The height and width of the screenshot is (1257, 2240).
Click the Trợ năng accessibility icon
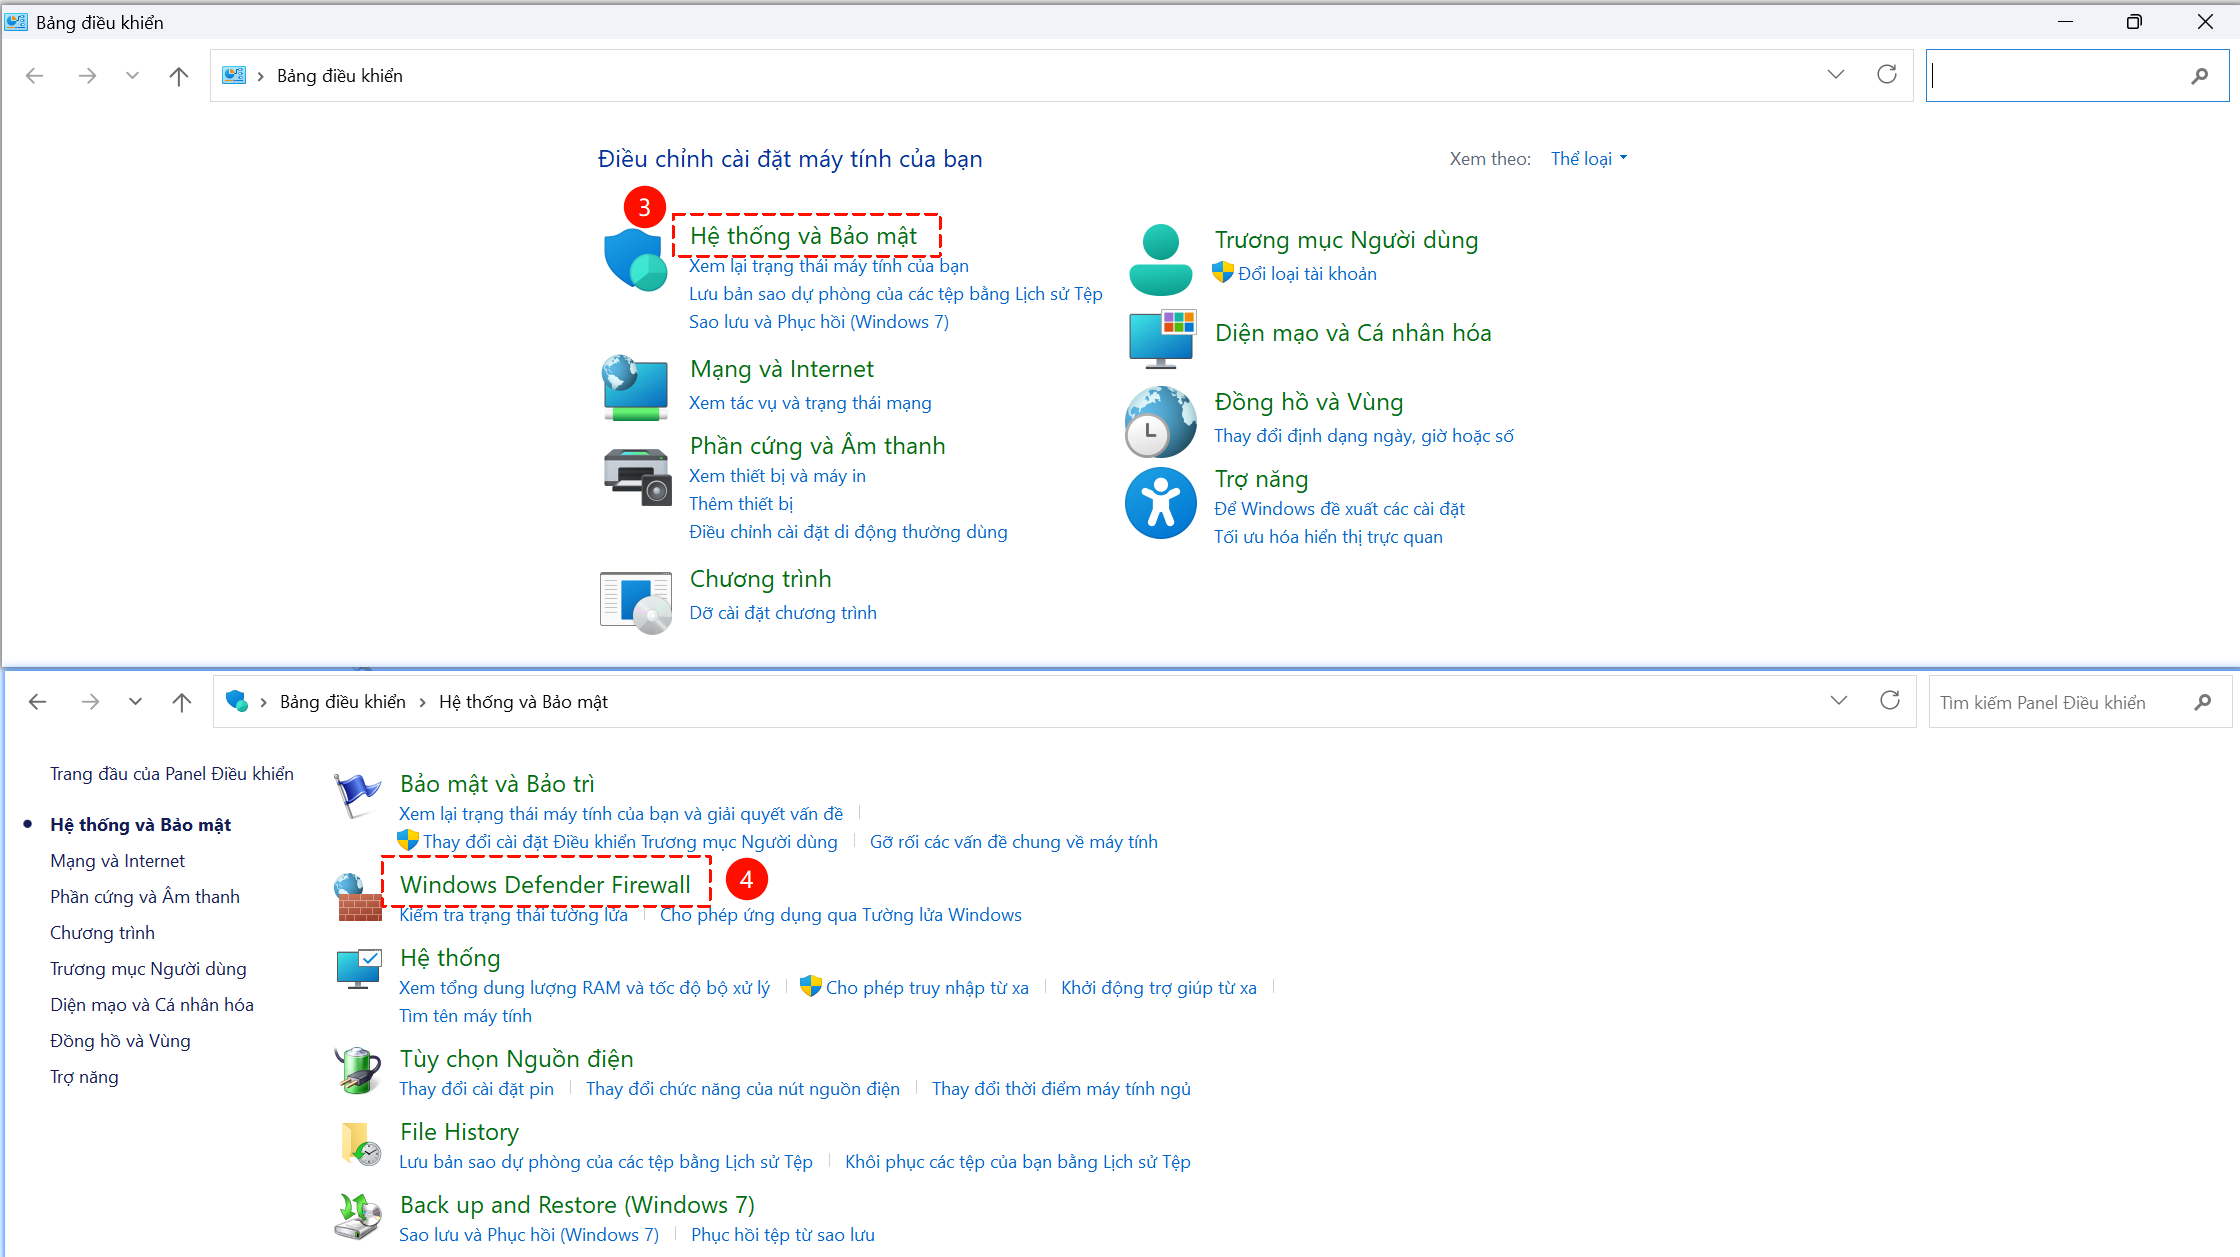tap(1160, 503)
